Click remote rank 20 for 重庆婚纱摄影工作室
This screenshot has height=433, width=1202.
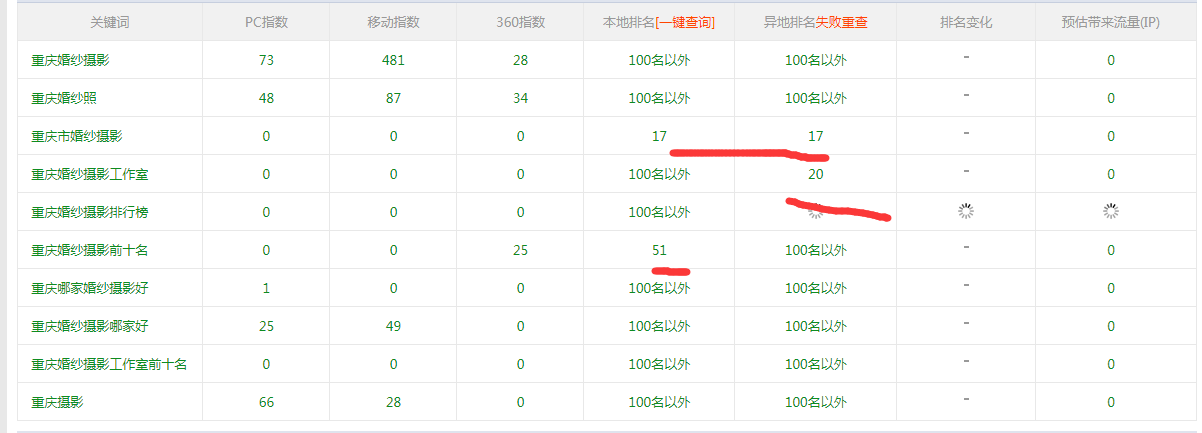click(816, 174)
